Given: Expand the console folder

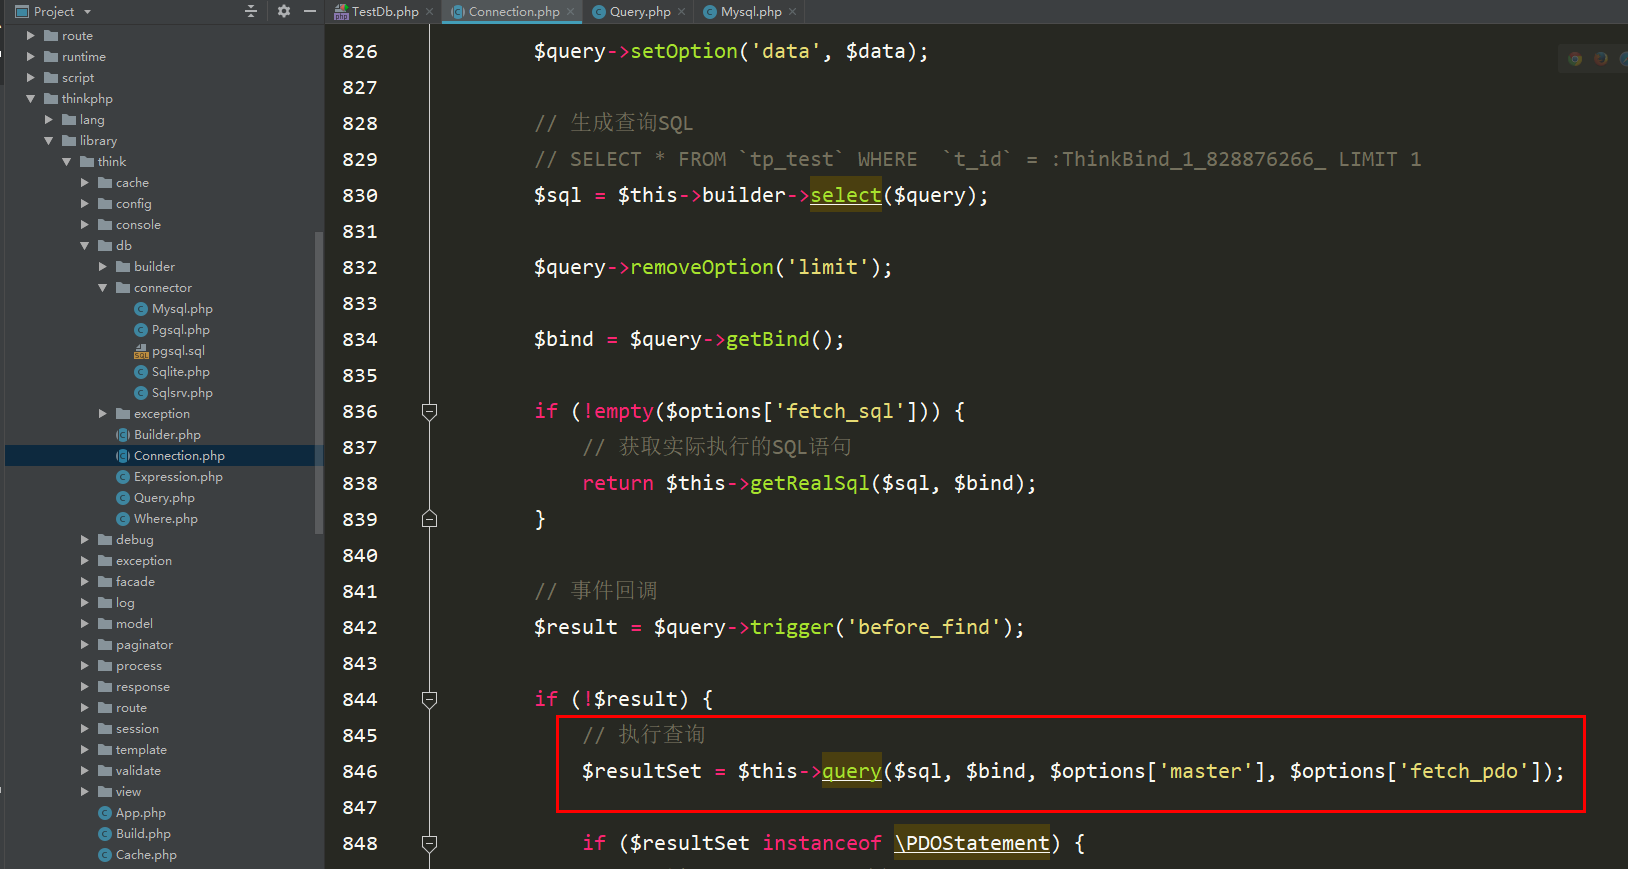Looking at the screenshot, I should tap(84, 225).
